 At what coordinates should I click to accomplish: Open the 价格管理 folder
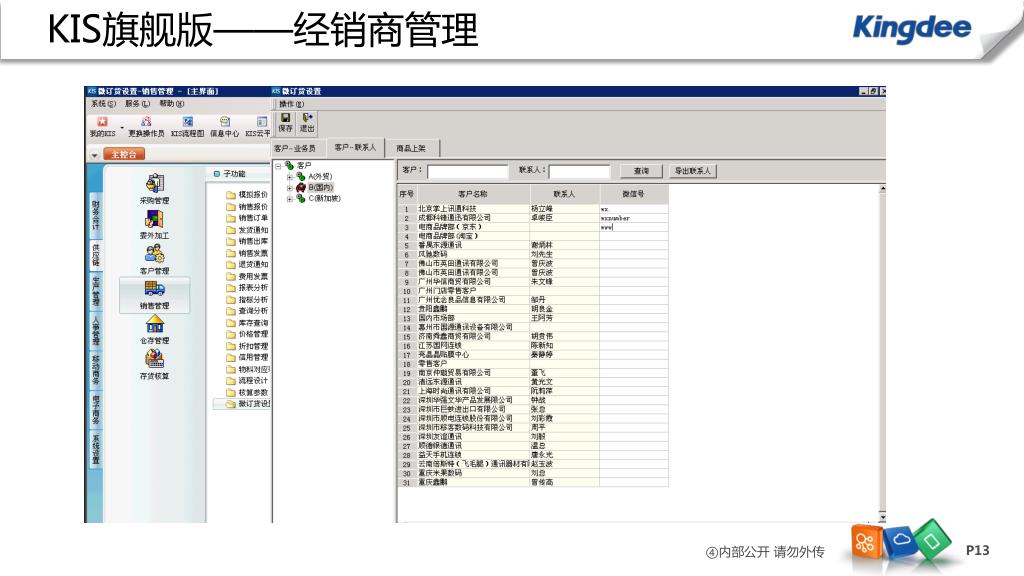[x=247, y=334]
